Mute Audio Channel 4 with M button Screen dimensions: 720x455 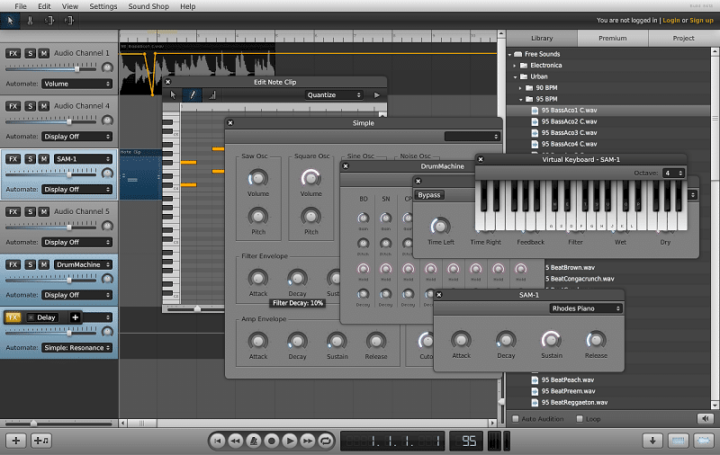pos(44,105)
